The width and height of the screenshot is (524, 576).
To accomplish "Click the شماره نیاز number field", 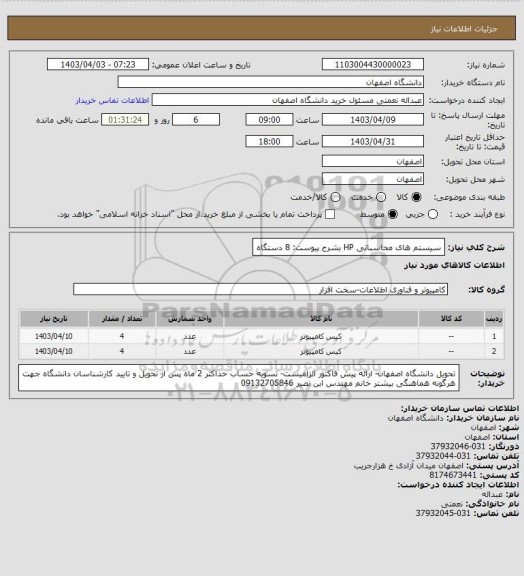I will point(373,65).
